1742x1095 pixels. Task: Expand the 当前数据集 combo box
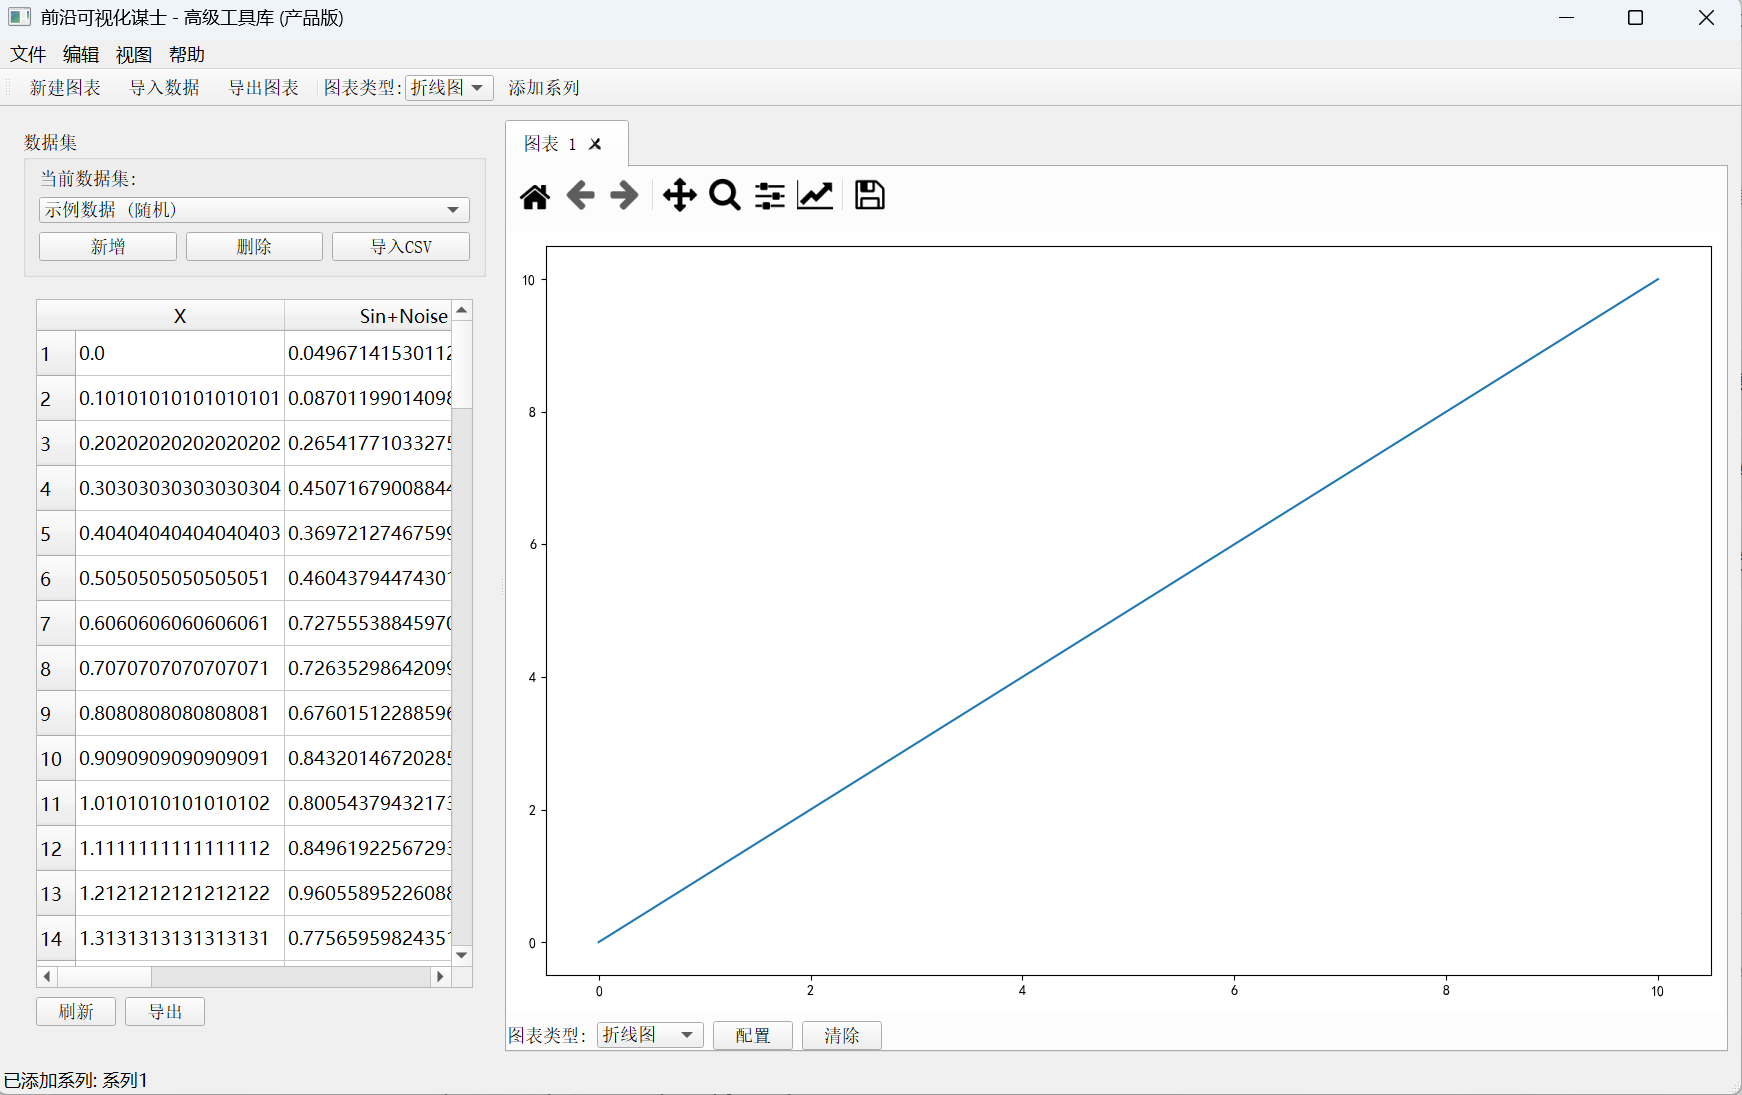pos(254,210)
